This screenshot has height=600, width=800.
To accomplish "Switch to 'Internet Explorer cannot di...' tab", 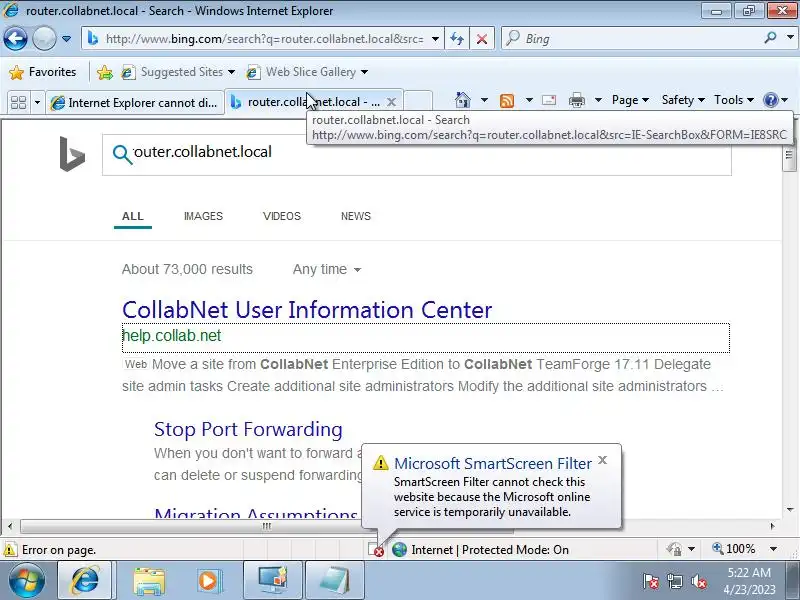I will pos(135,103).
